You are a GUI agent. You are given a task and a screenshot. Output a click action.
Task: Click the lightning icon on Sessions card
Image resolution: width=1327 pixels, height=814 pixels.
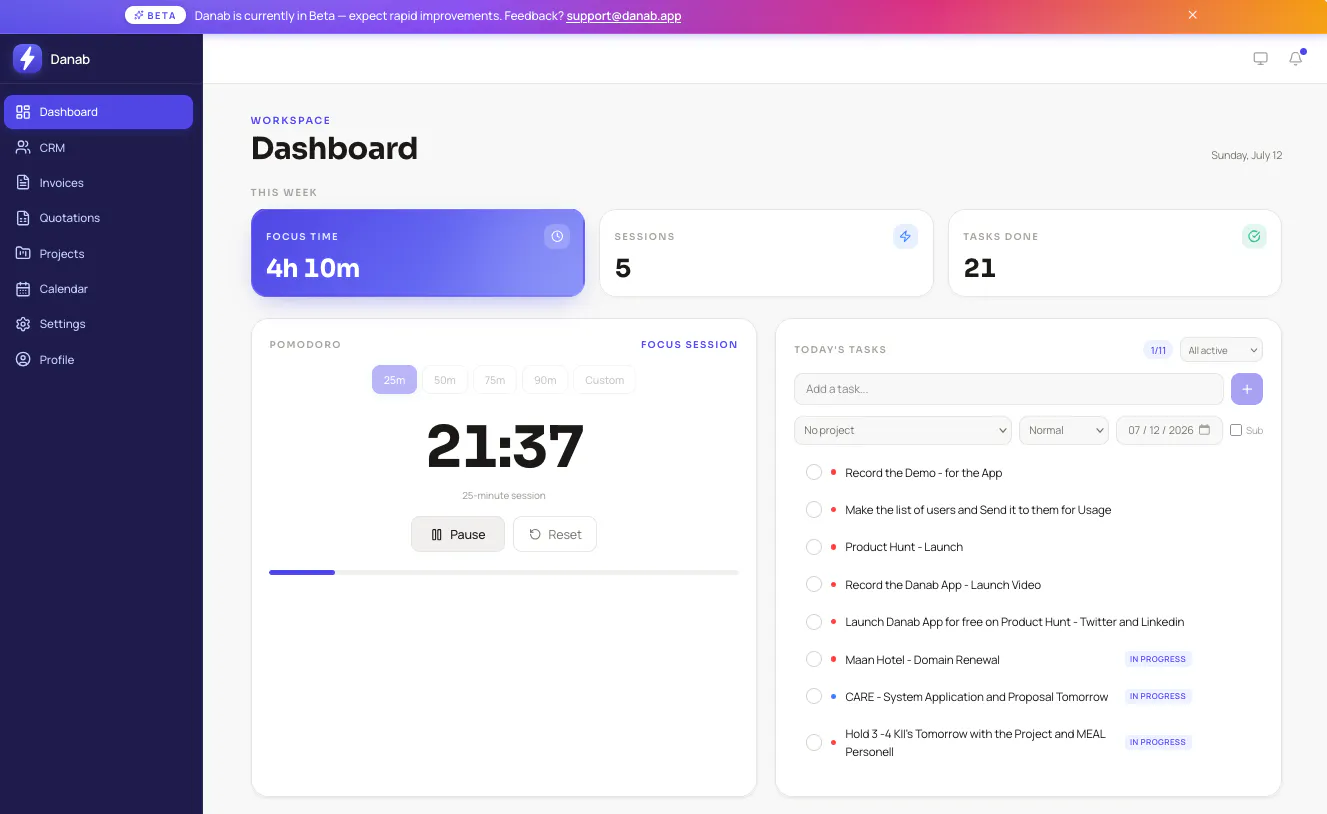[905, 237]
